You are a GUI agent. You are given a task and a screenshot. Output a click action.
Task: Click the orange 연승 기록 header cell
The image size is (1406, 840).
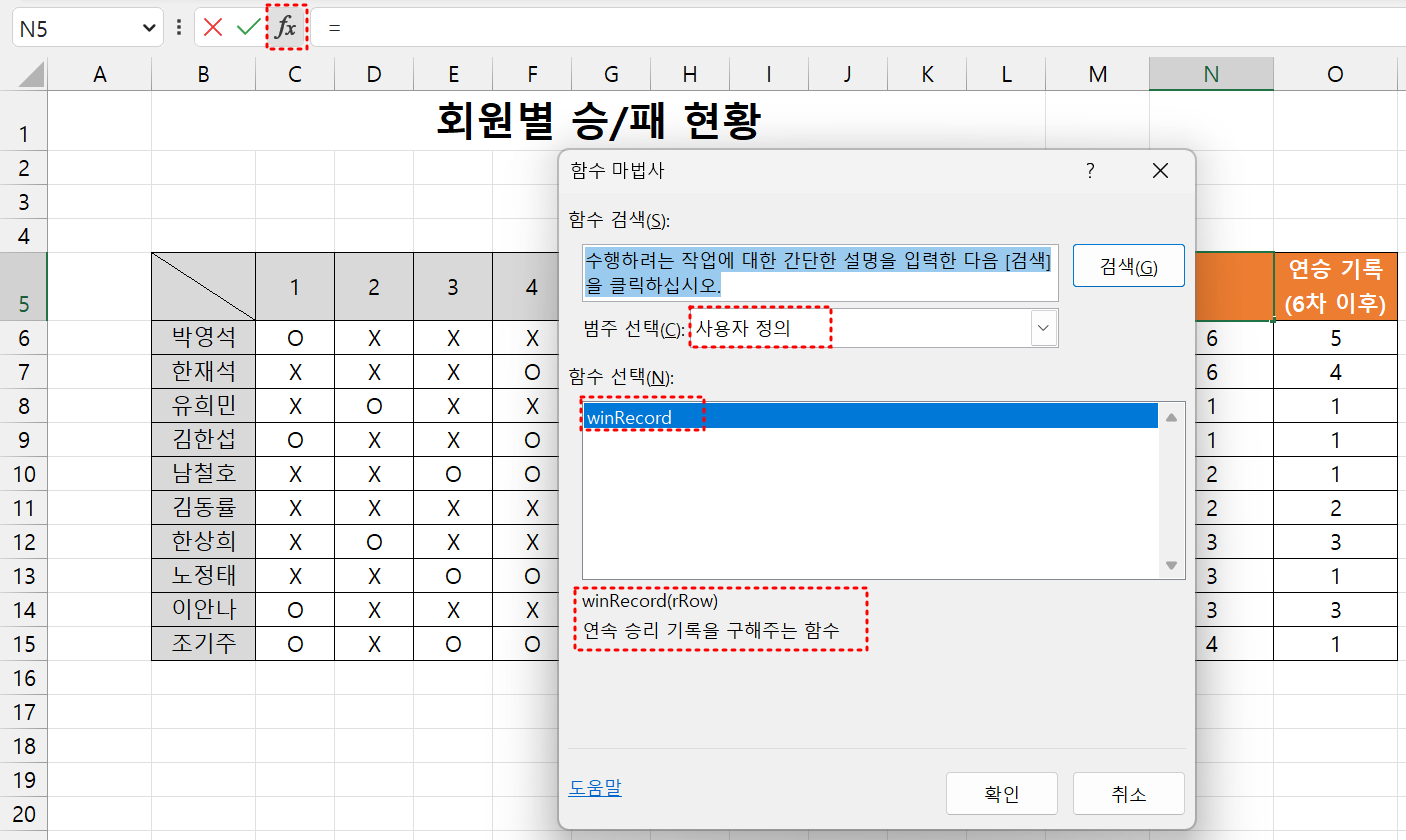pyautogui.click(x=1335, y=287)
